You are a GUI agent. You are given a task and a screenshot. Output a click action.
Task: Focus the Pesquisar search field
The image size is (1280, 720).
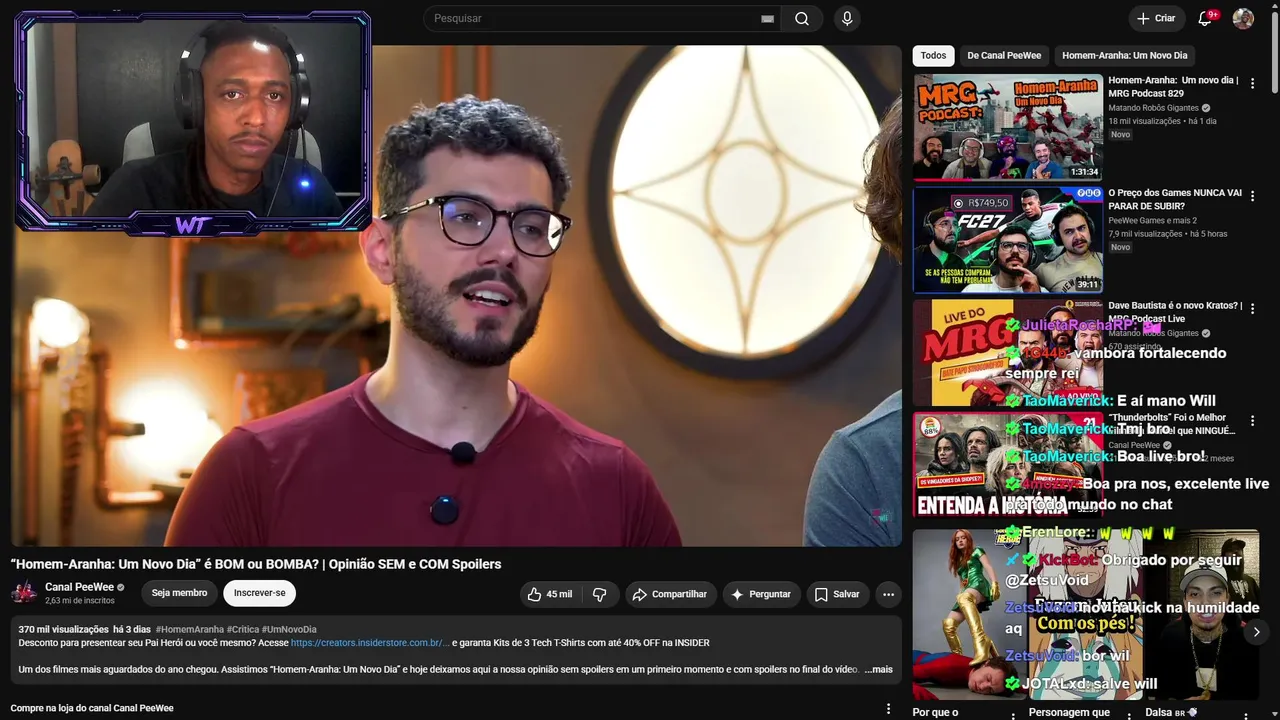pyautogui.click(x=595, y=19)
